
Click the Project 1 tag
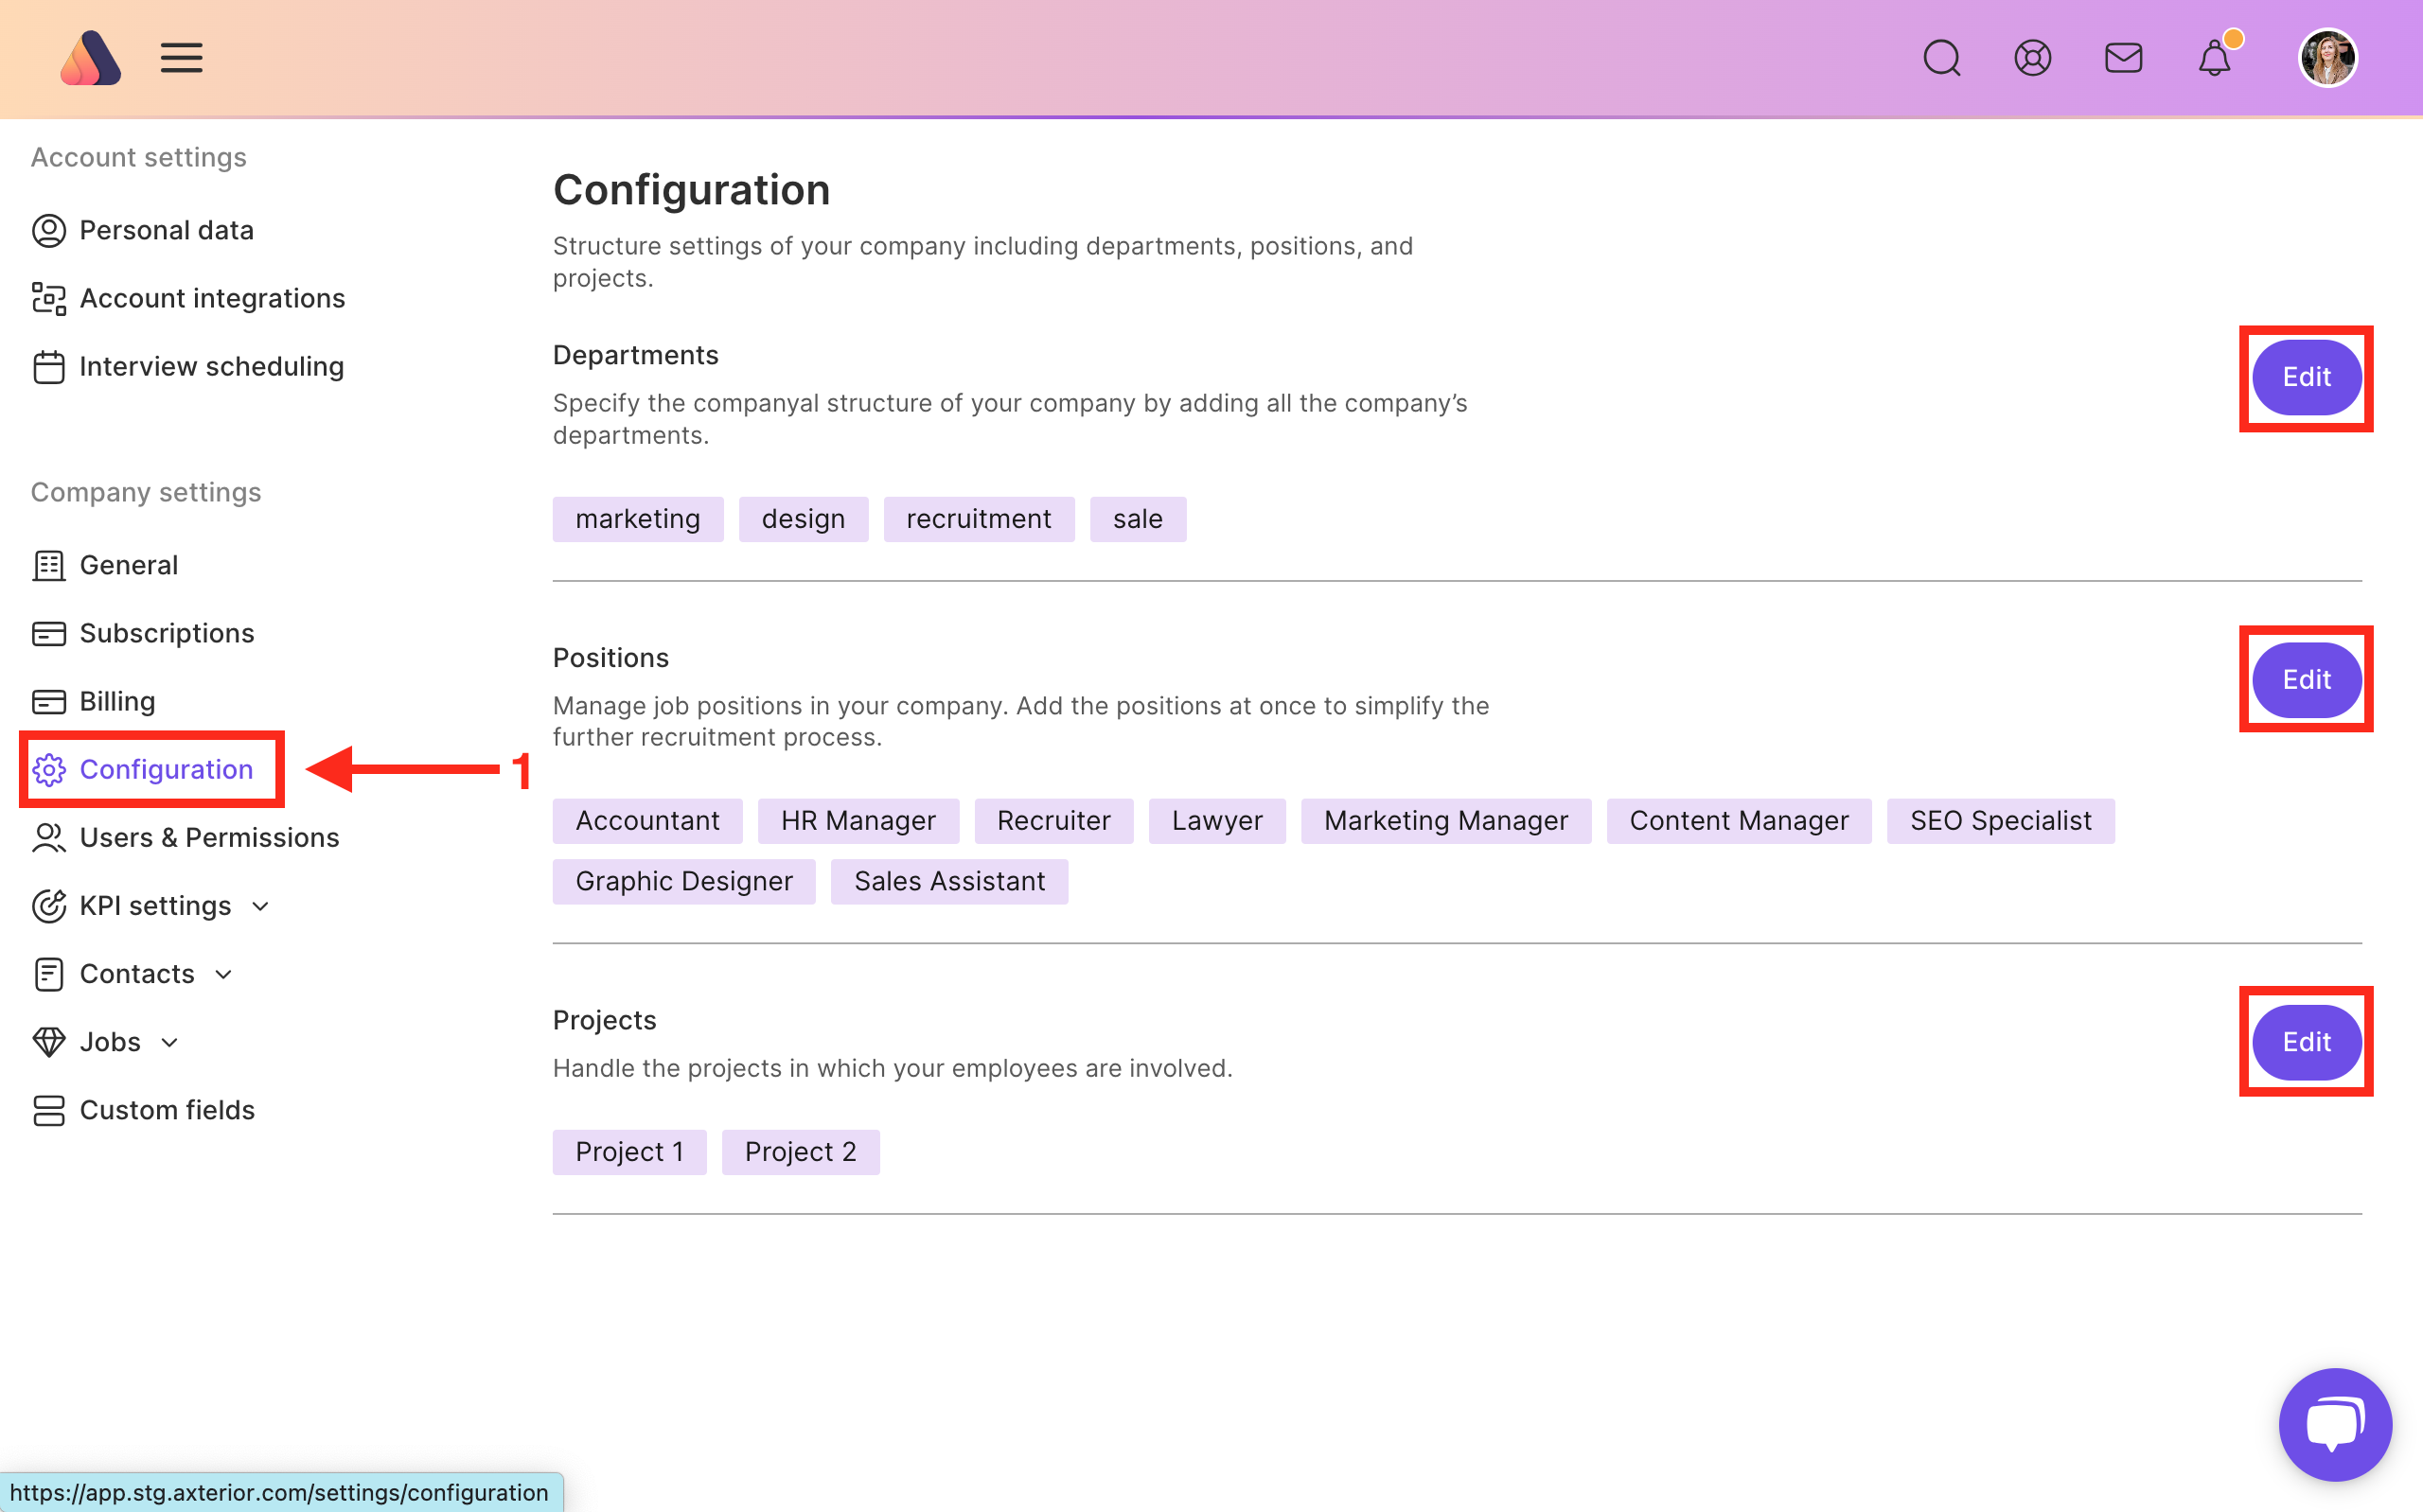(x=630, y=1153)
